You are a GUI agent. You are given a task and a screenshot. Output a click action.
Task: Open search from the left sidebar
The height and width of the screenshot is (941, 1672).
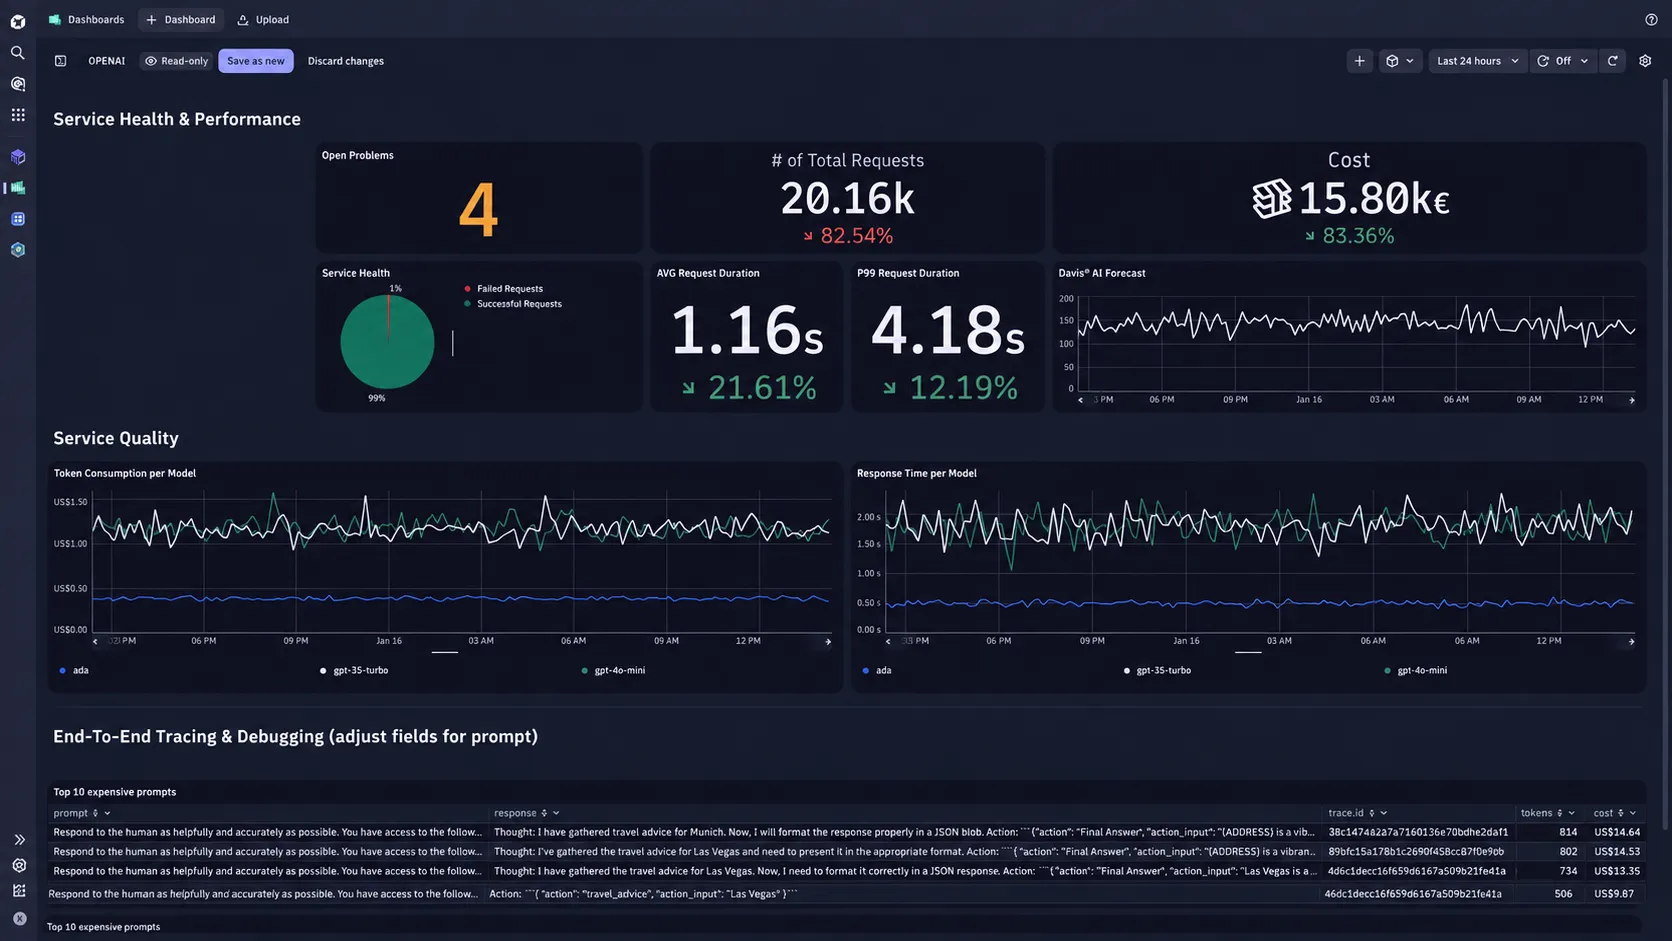coord(18,53)
